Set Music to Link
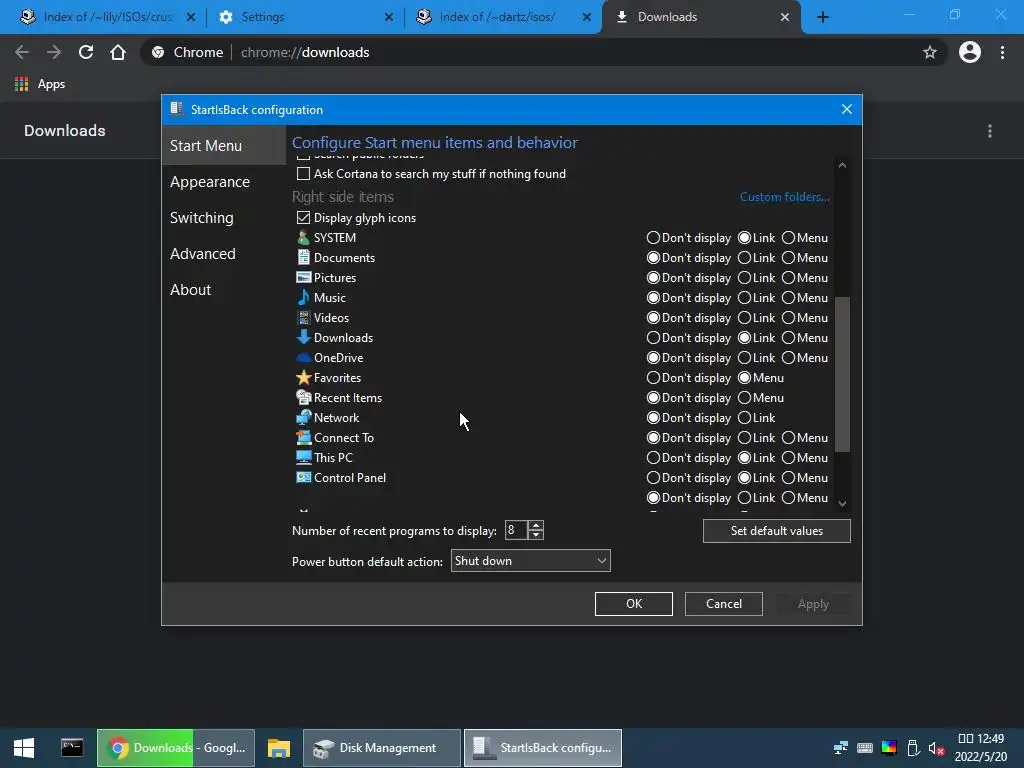 (744, 298)
